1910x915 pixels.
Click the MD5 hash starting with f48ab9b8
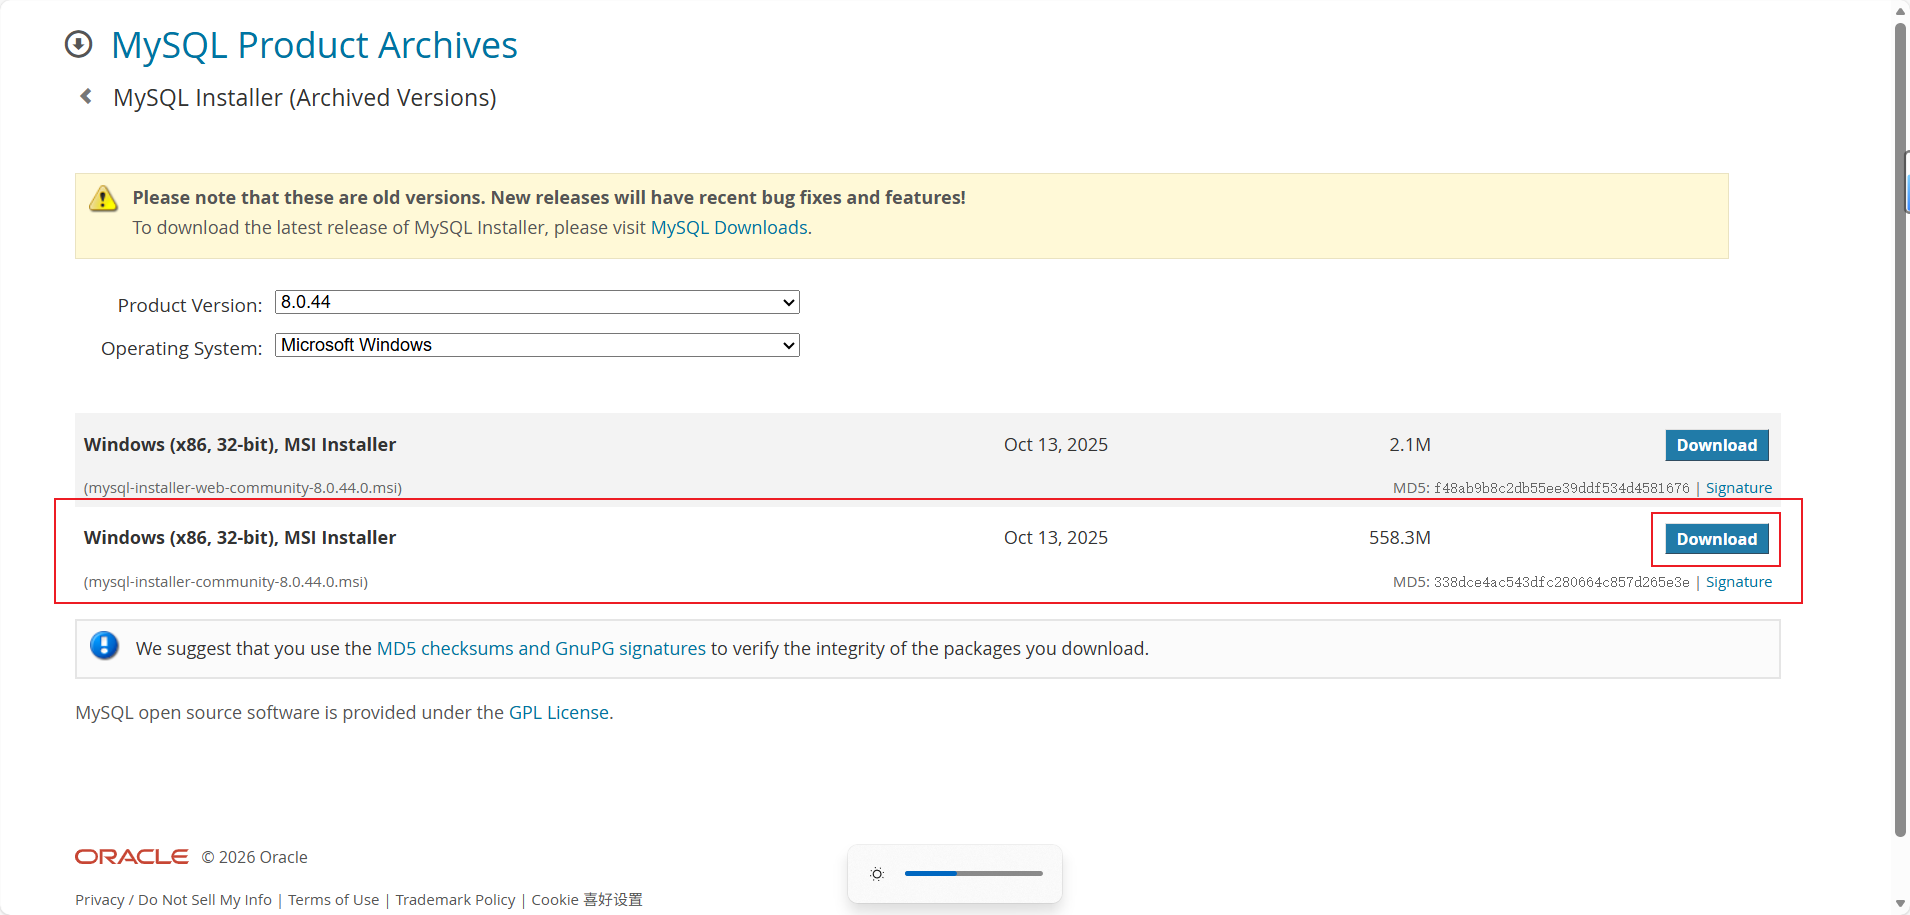click(x=1561, y=488)
